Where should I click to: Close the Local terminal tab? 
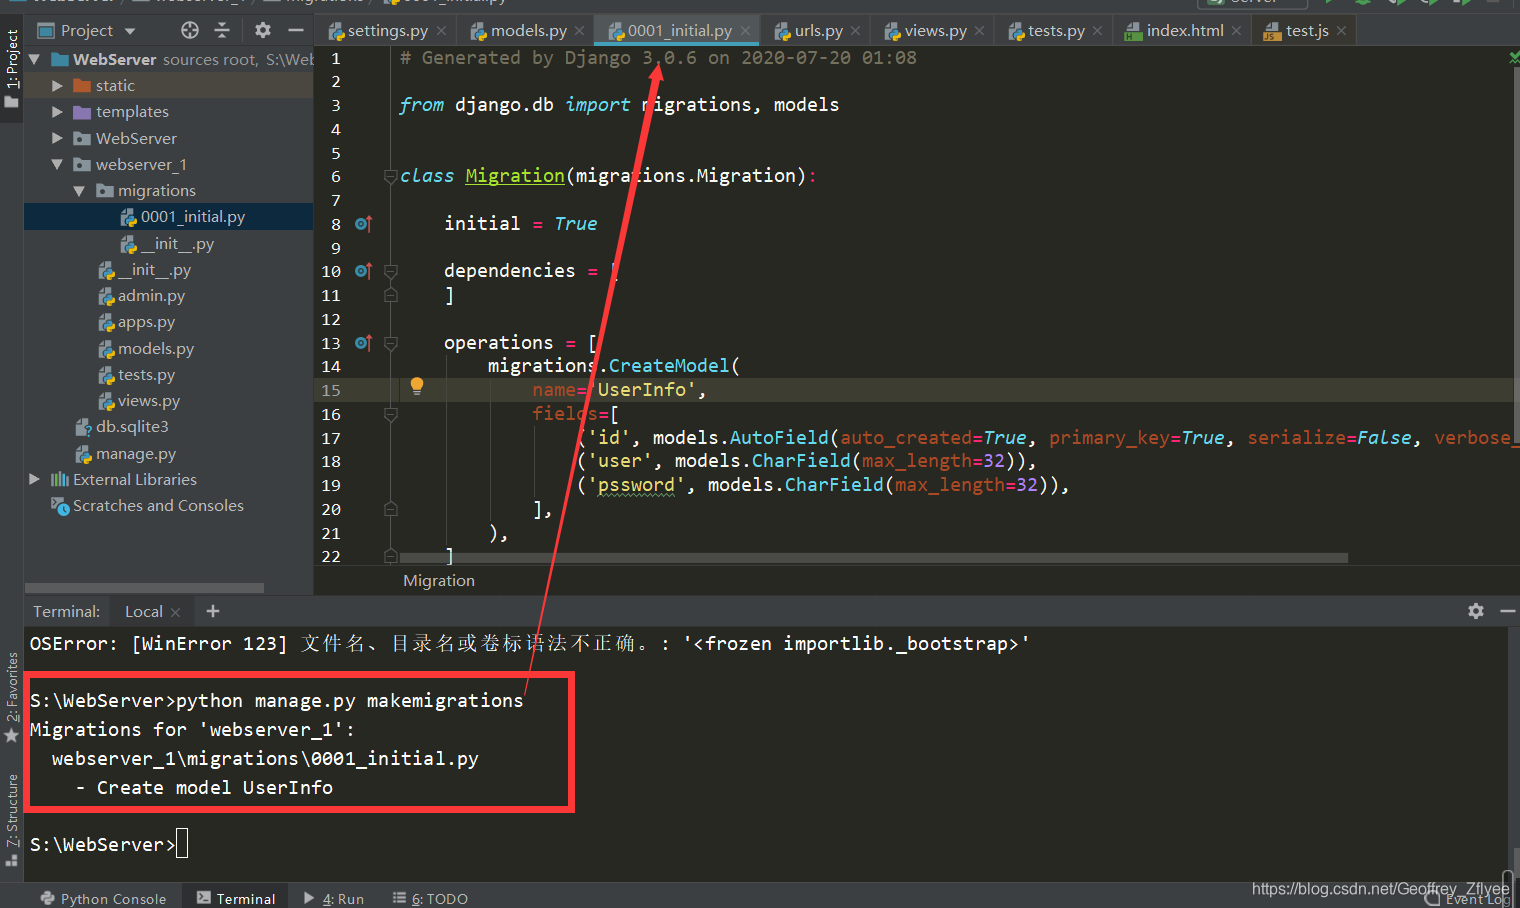(176, 612)
